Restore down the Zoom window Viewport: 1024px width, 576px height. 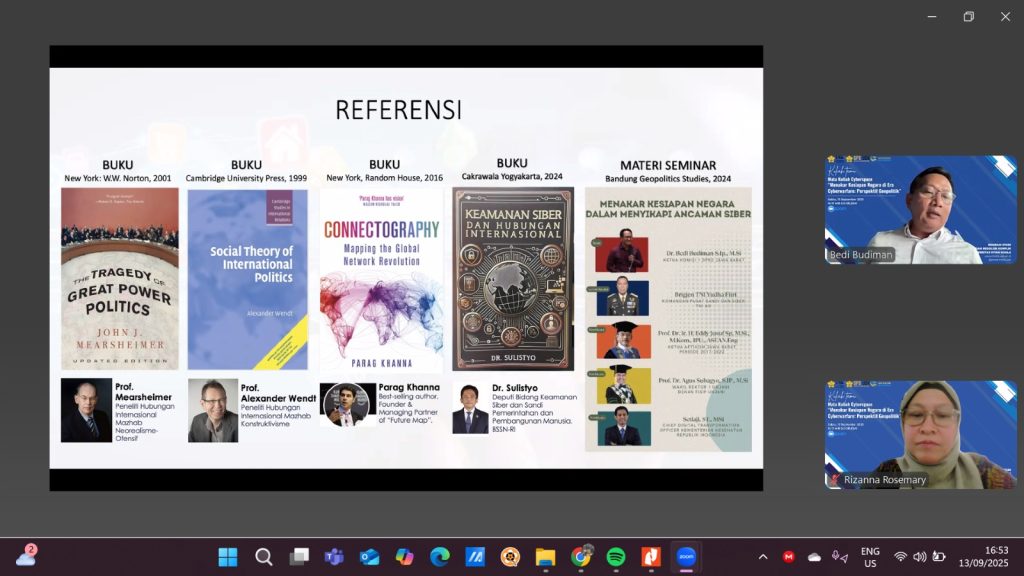point(968,16)
